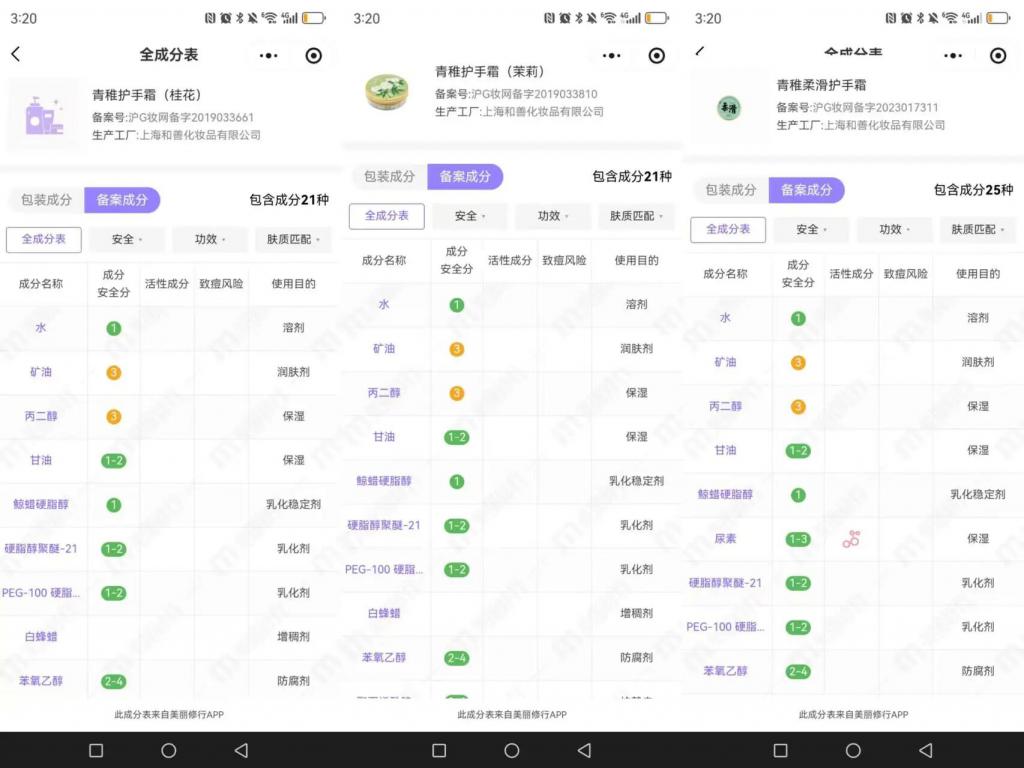The height and width of the screenshot is (768, 1024).
Task: Expand the 安全 dropdown on the 桂花 page
Action: coord(127,240)
